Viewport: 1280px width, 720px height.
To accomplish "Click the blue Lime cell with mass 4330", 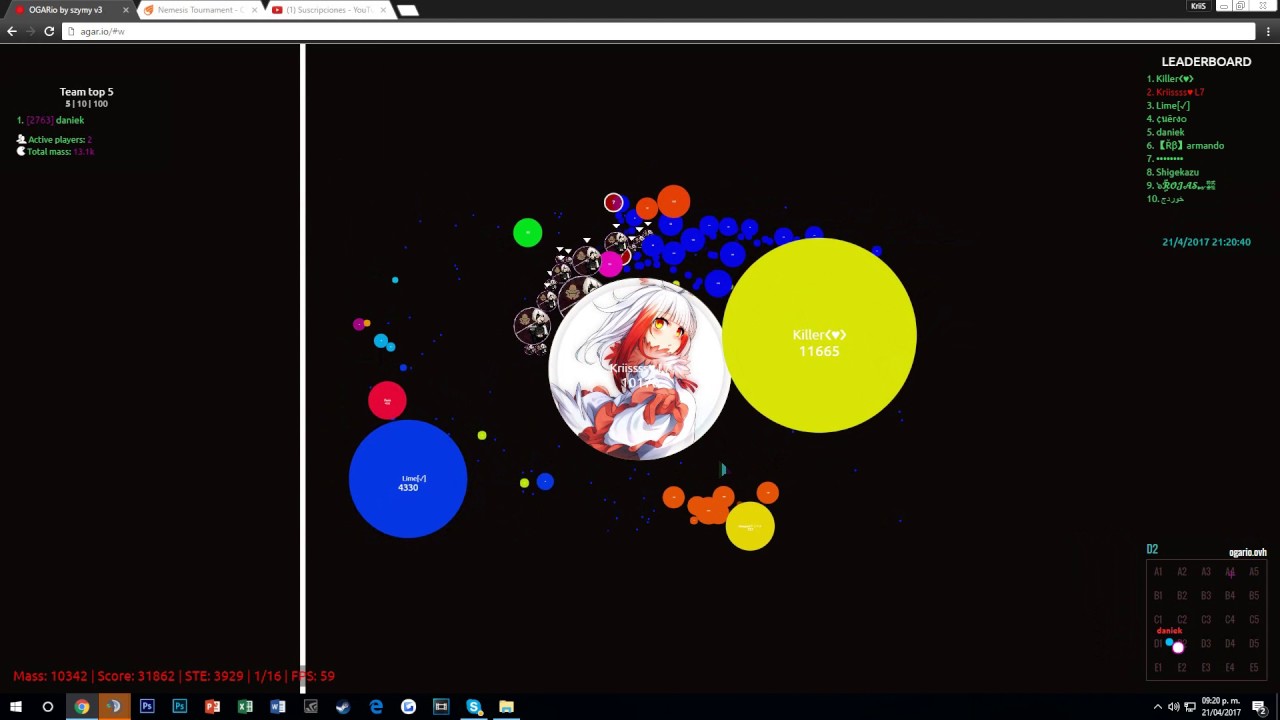I will 408,479.
